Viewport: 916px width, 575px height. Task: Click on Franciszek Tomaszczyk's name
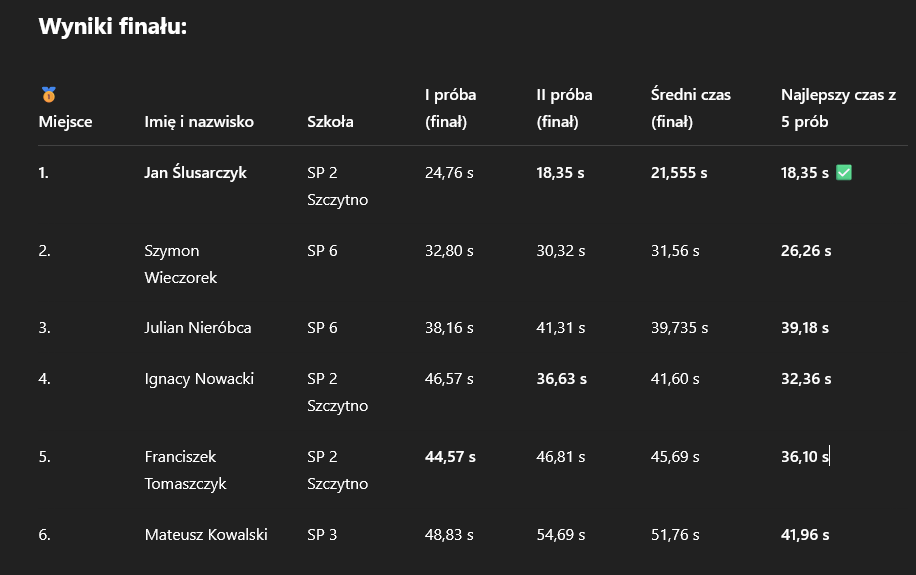pos(186,470)
